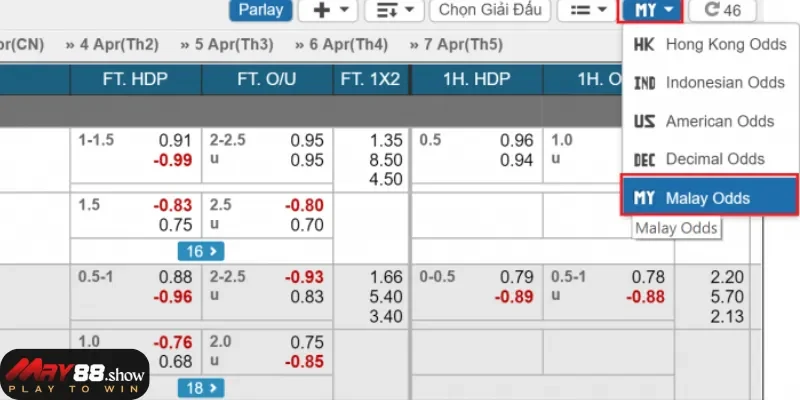Pick FT HDP odds -0.99

[x=173, y=160]
